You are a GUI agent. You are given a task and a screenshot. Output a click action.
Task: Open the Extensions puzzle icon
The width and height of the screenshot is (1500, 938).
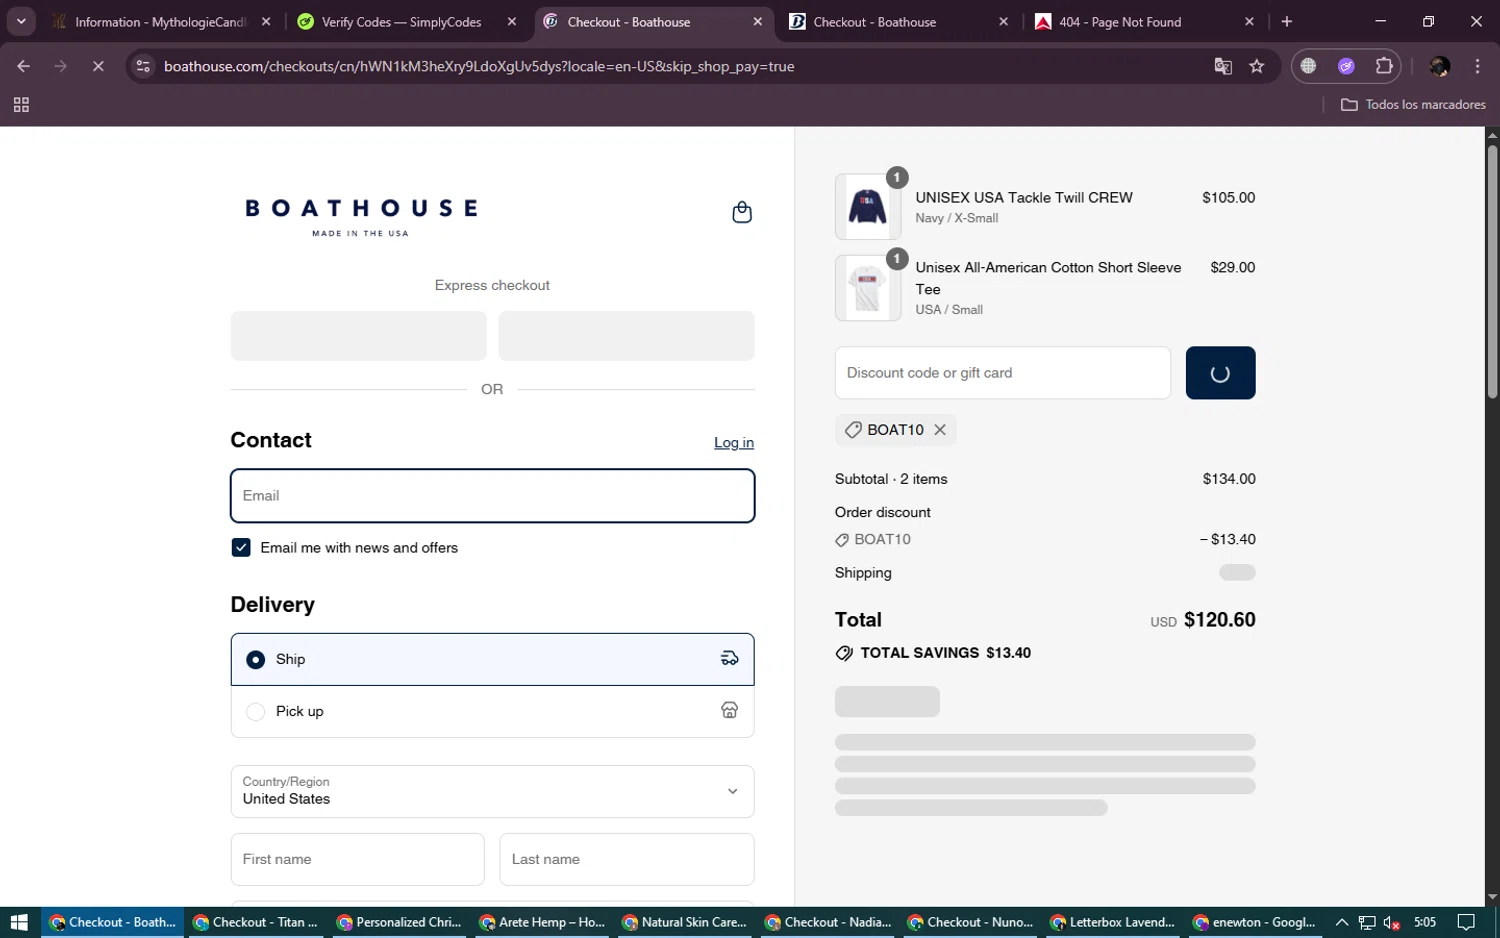1384,66
